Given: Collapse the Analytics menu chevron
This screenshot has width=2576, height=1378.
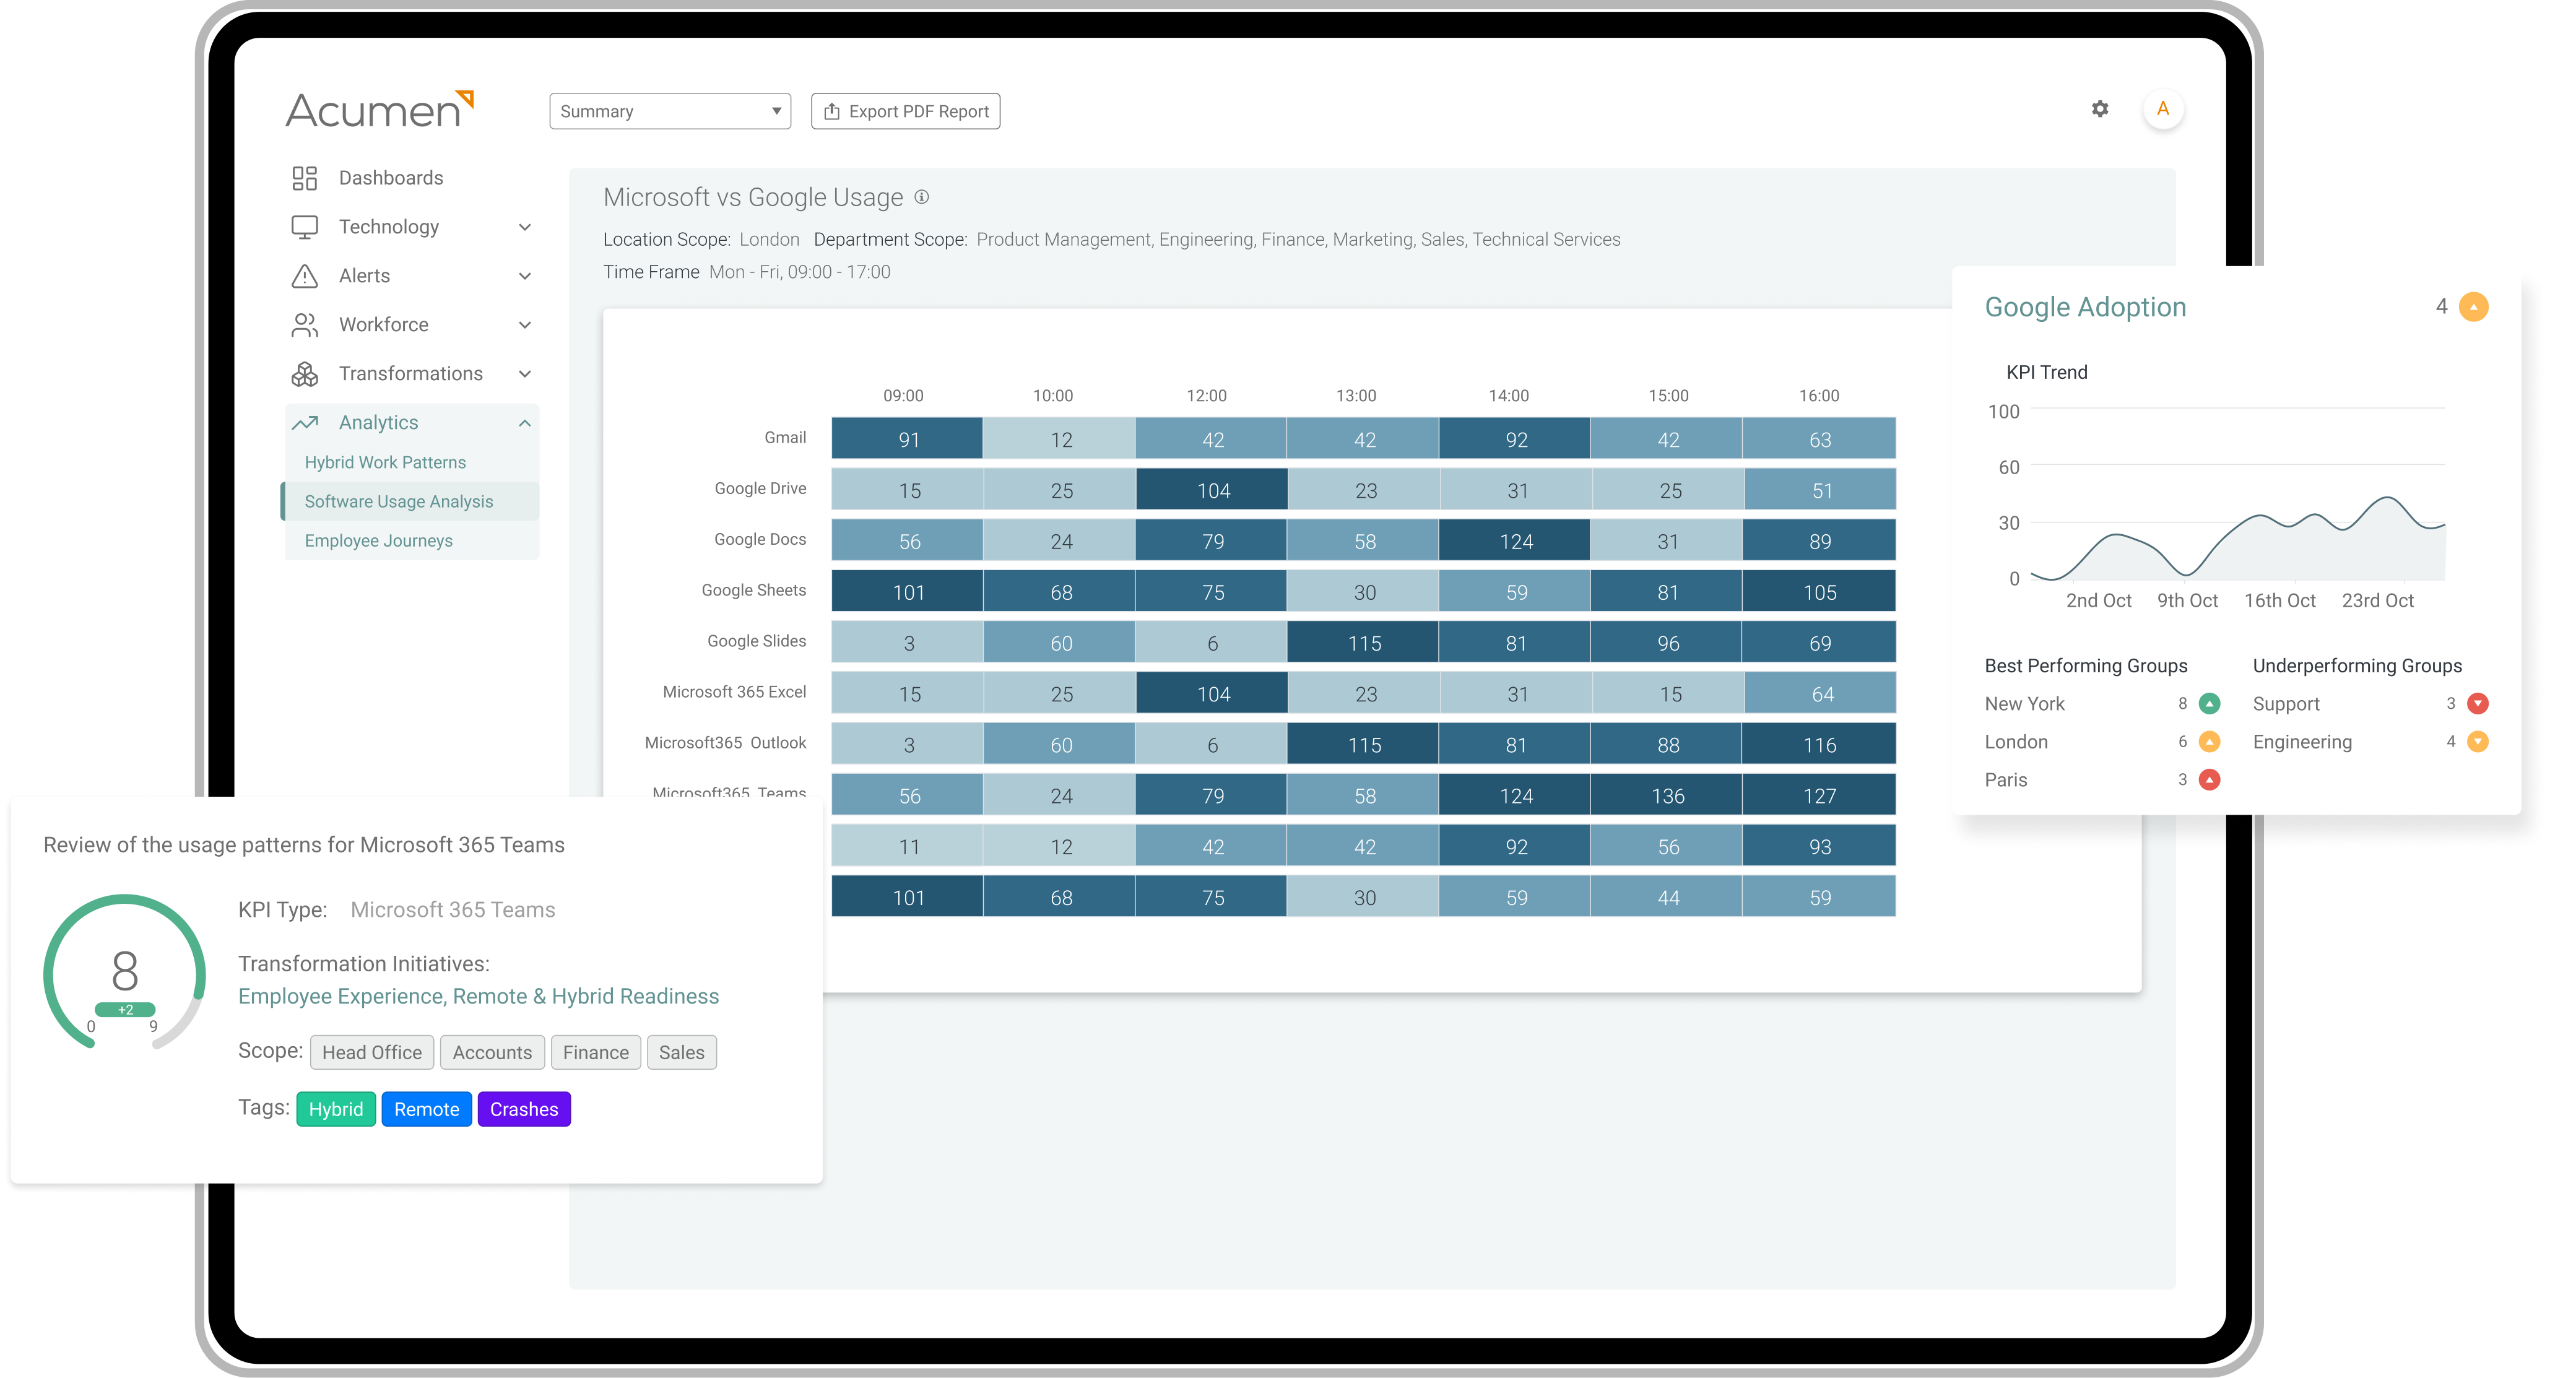Looking at the screenshot, I should pyautogui.click(x=525, y=423).
